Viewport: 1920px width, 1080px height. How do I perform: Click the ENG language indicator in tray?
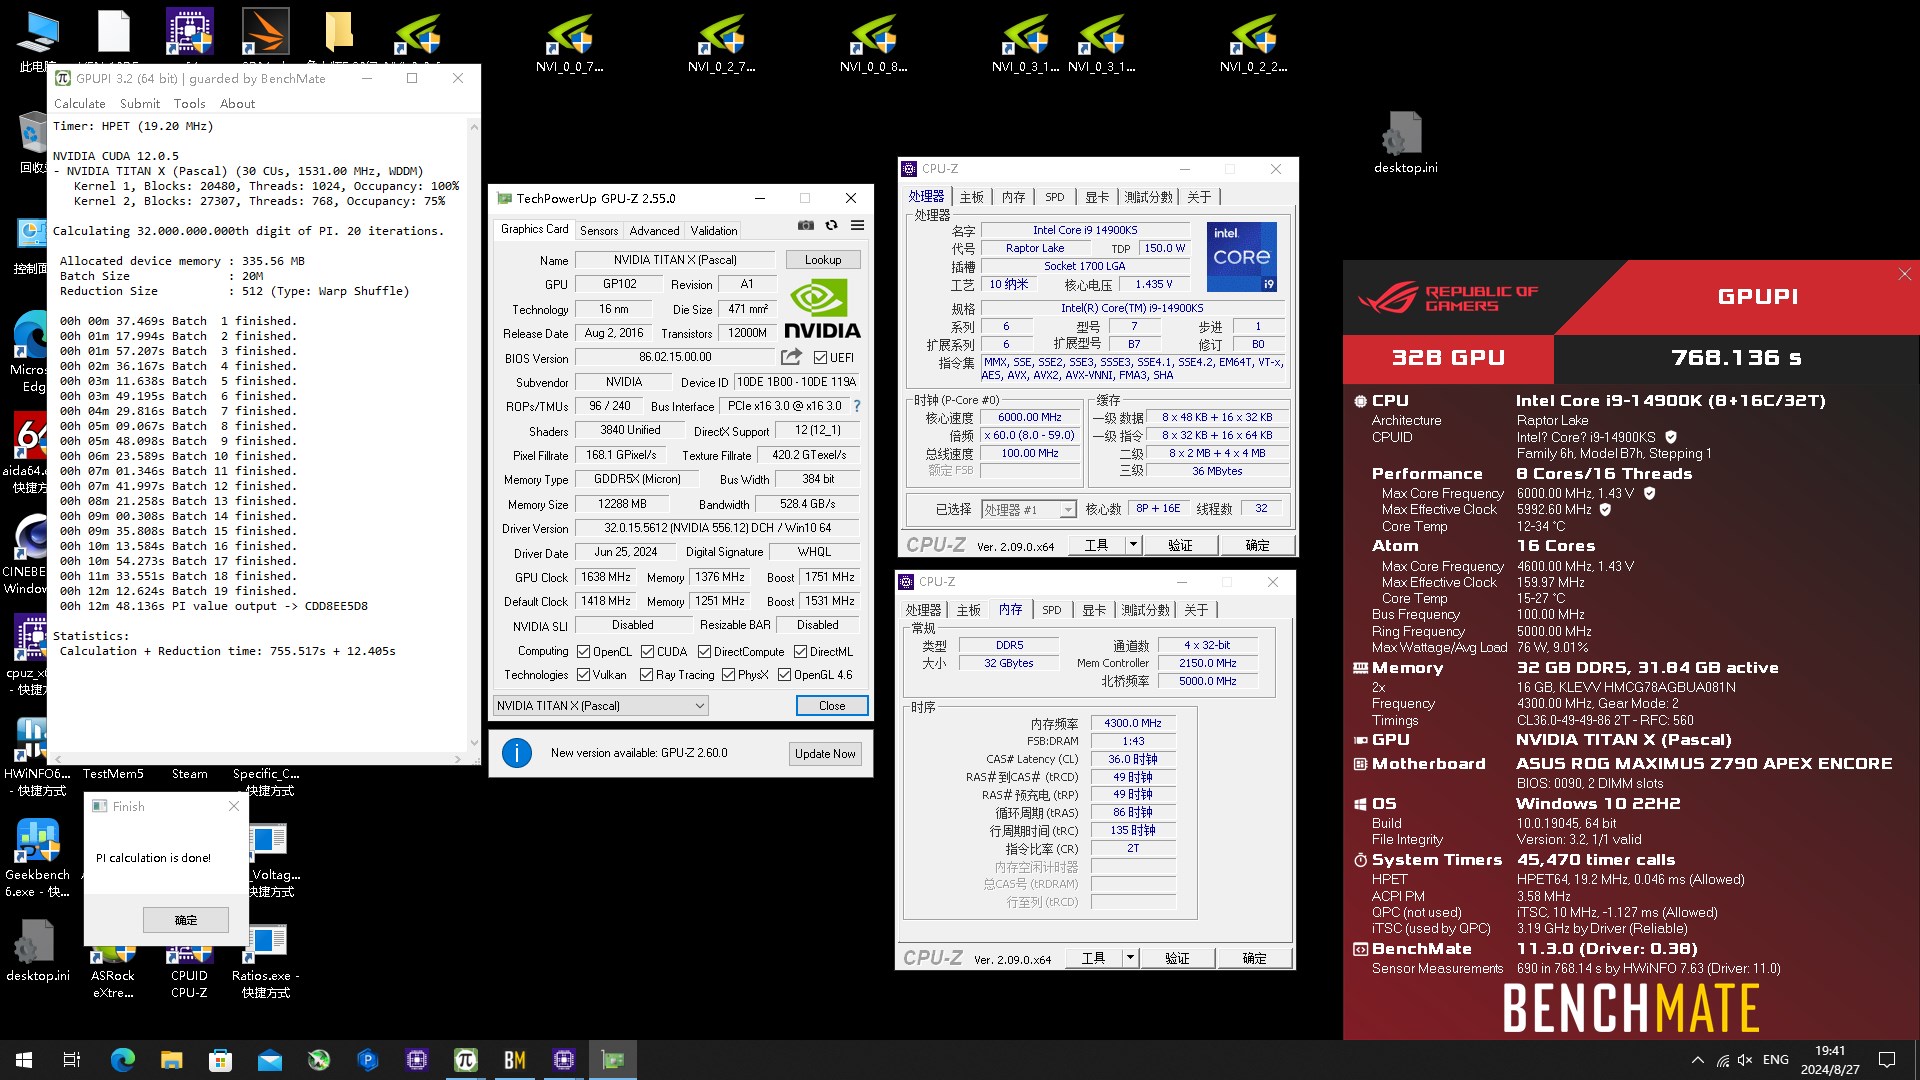click(1776, 1060)
